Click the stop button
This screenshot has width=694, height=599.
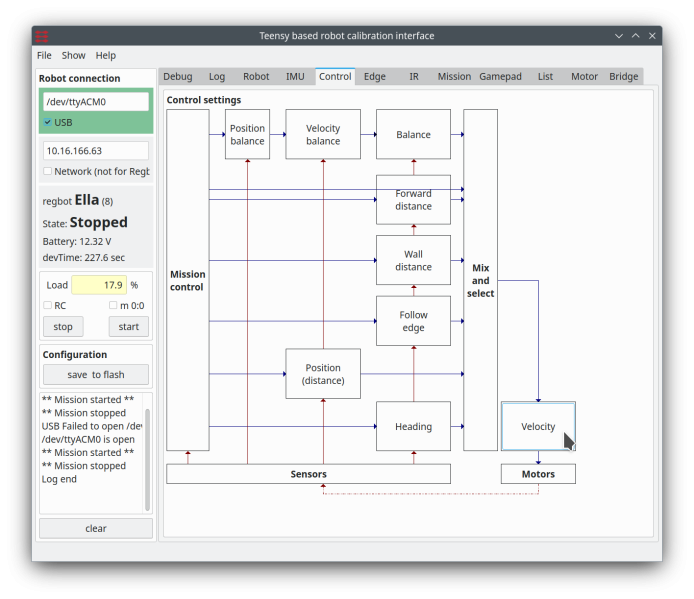[63, 327]
